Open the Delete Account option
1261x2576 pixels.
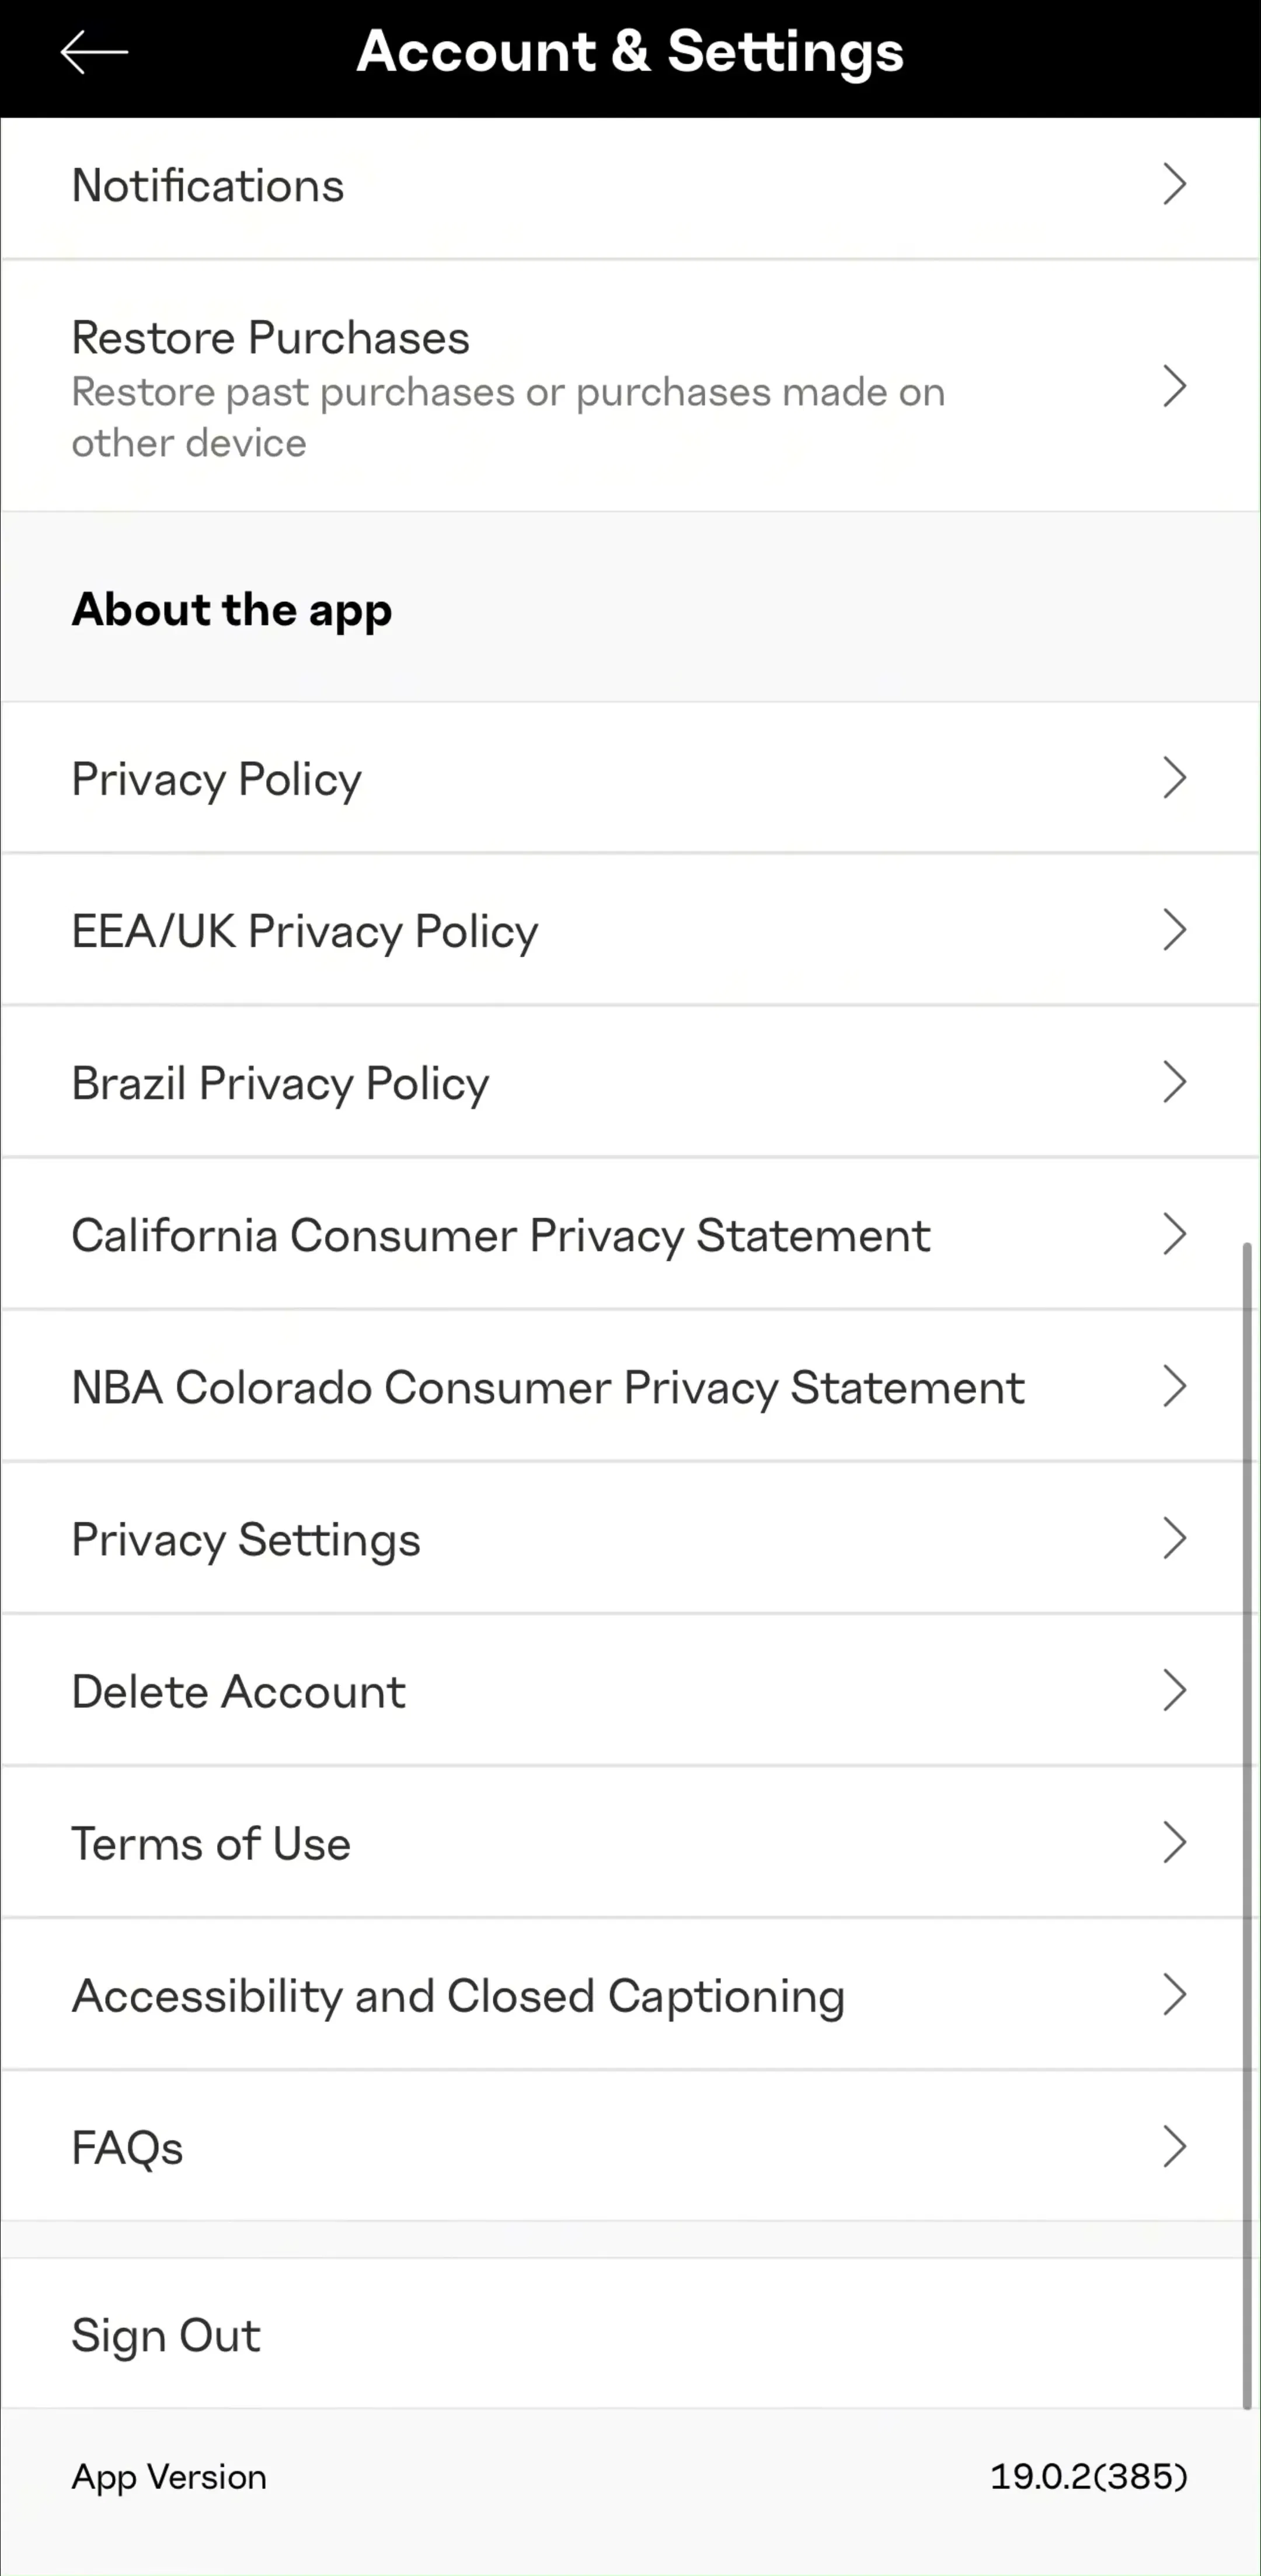click(x=630, y=1690)
